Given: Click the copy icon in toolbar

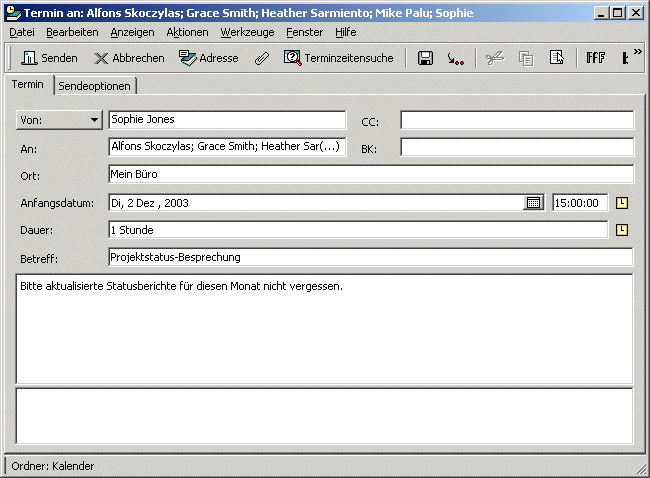Looking at the screenshot, I should tap(526, 58).
